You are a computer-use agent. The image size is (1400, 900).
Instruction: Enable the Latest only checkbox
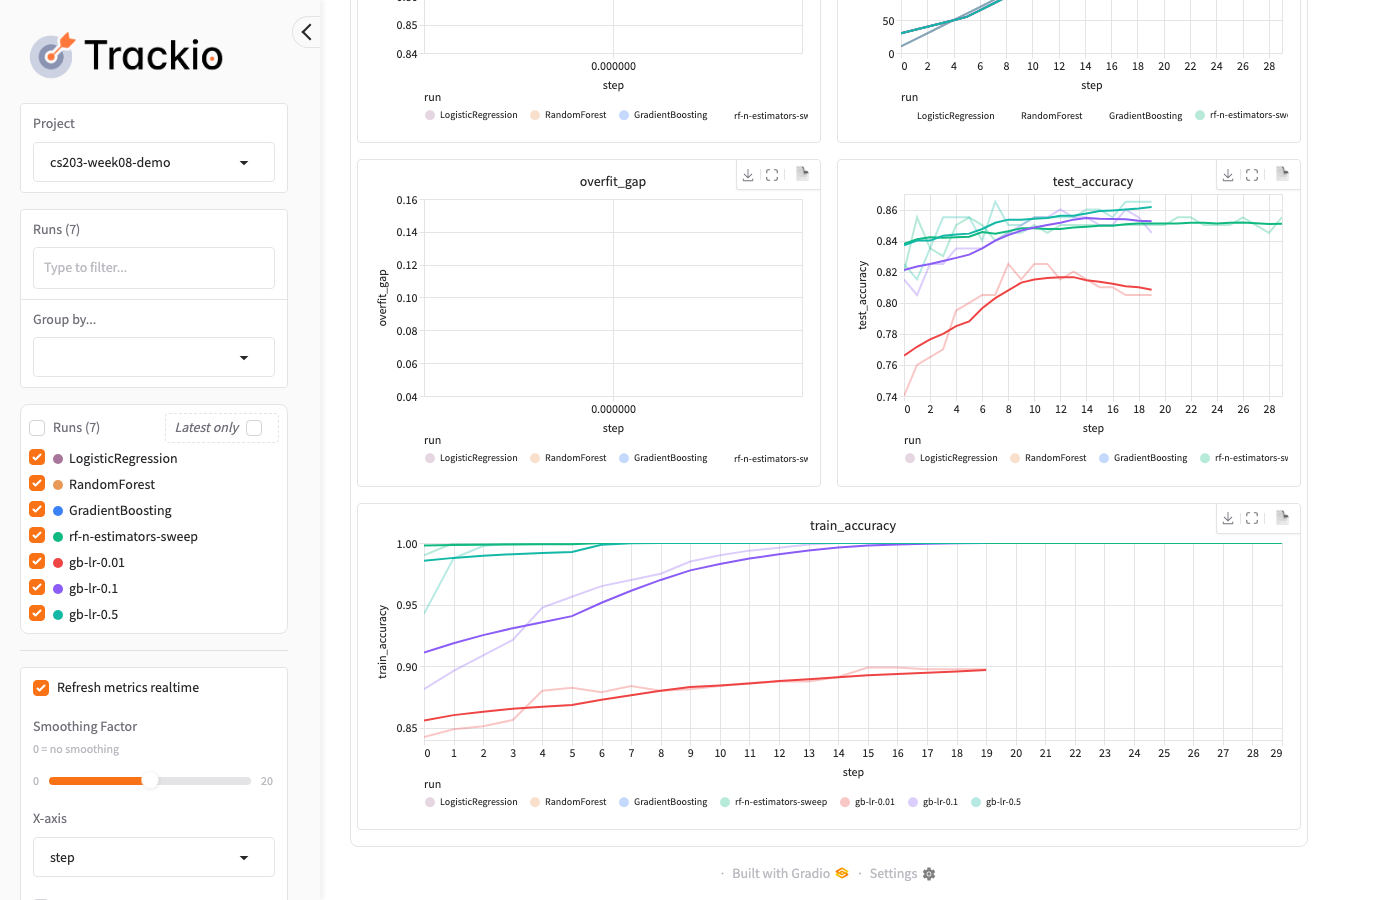pos(254,428)
